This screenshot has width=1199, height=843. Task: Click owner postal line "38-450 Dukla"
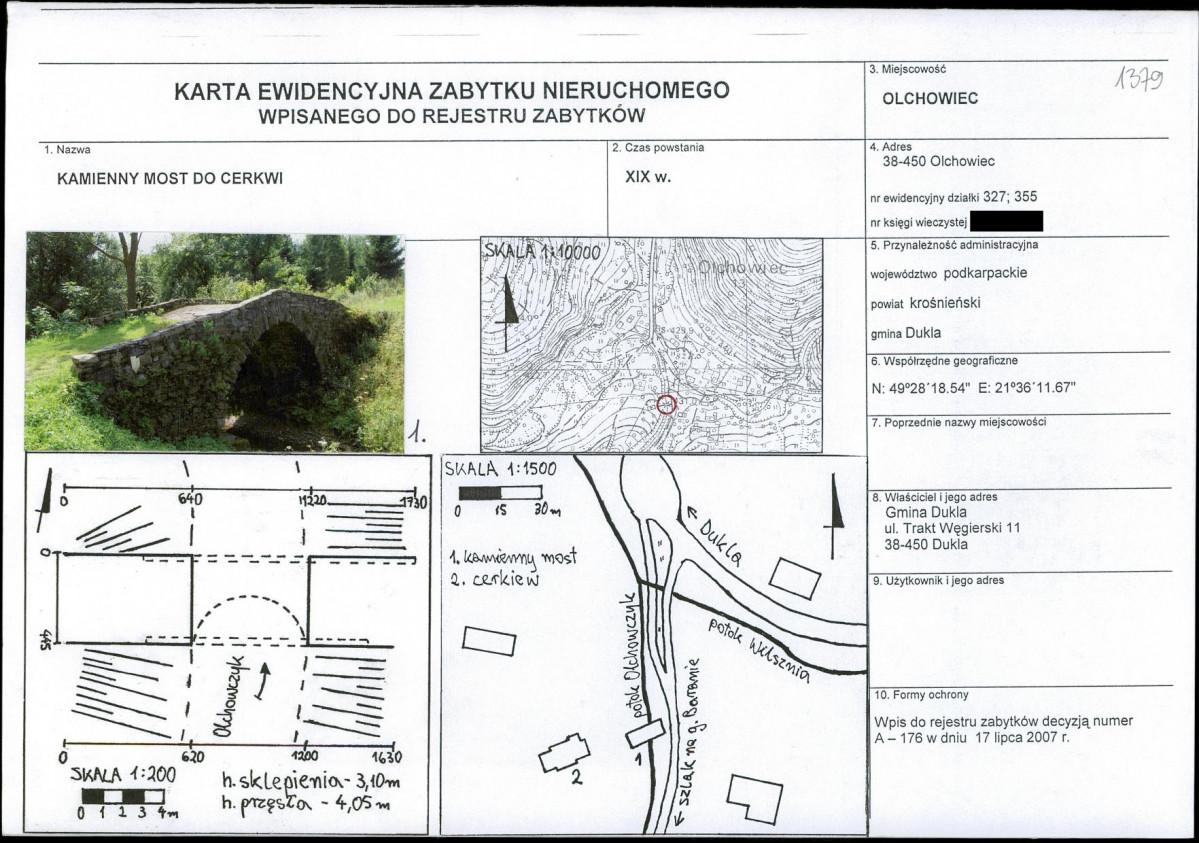(x=925, y=545)
